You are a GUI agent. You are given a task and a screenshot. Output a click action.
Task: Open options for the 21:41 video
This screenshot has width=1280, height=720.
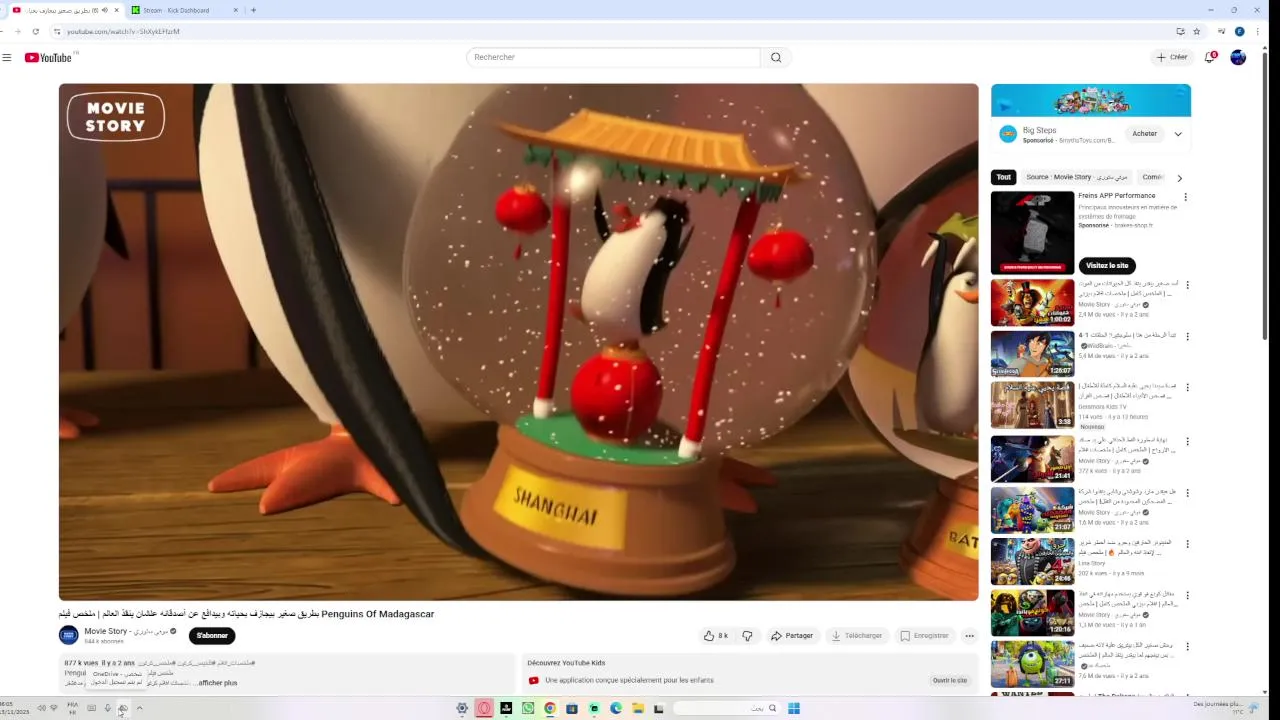1187,440
